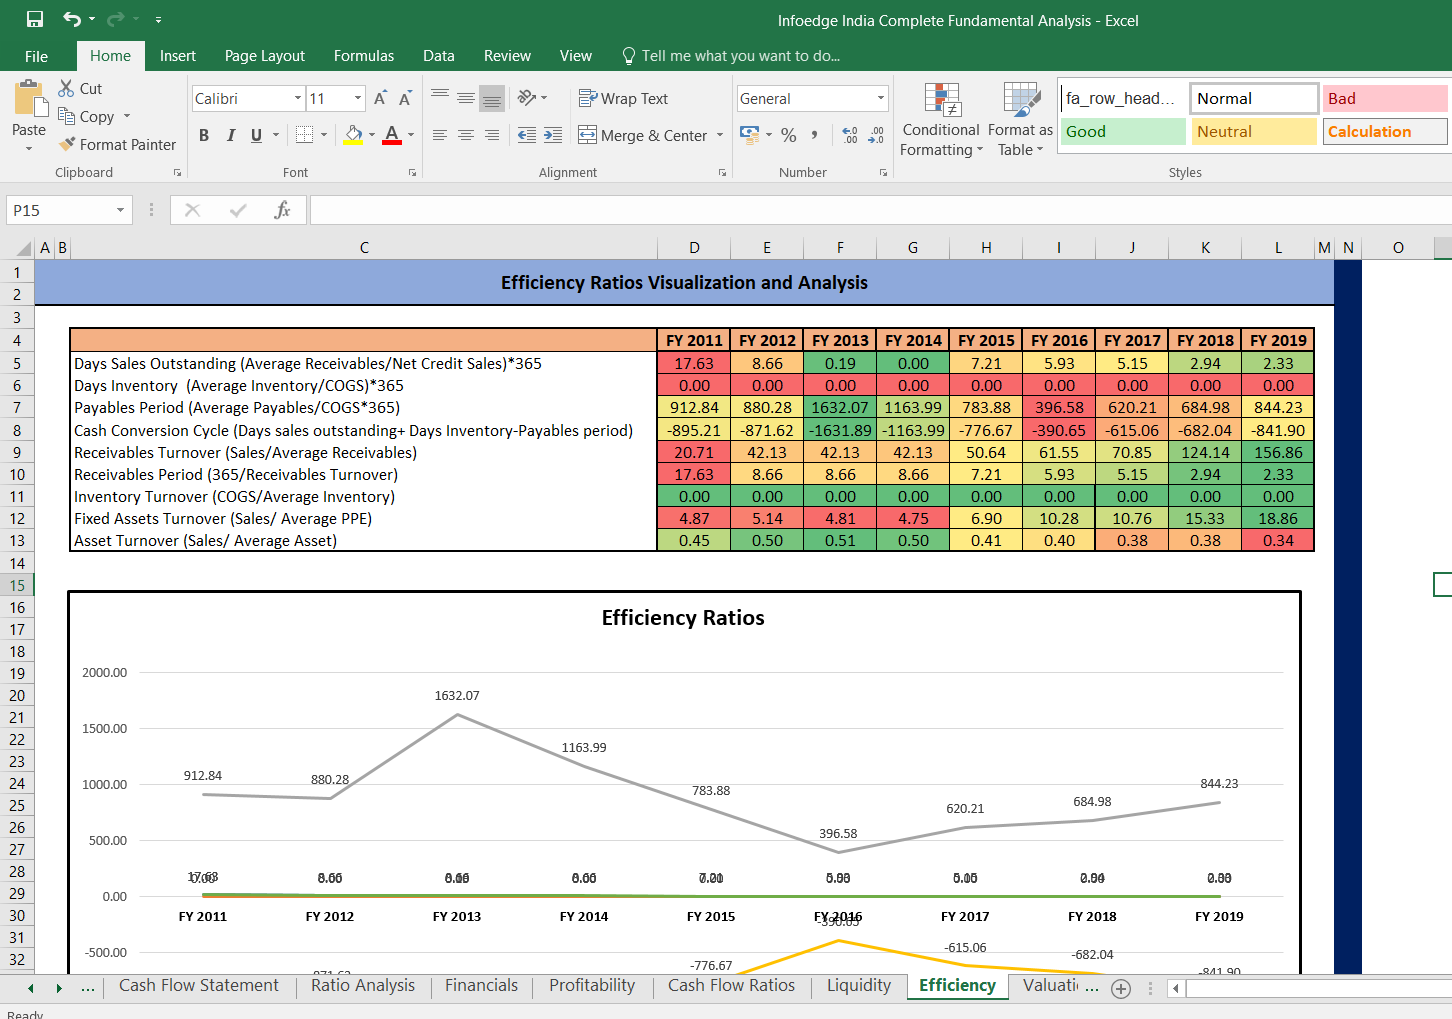
Task: Open cell borders button
Action: tap(305, 135)
